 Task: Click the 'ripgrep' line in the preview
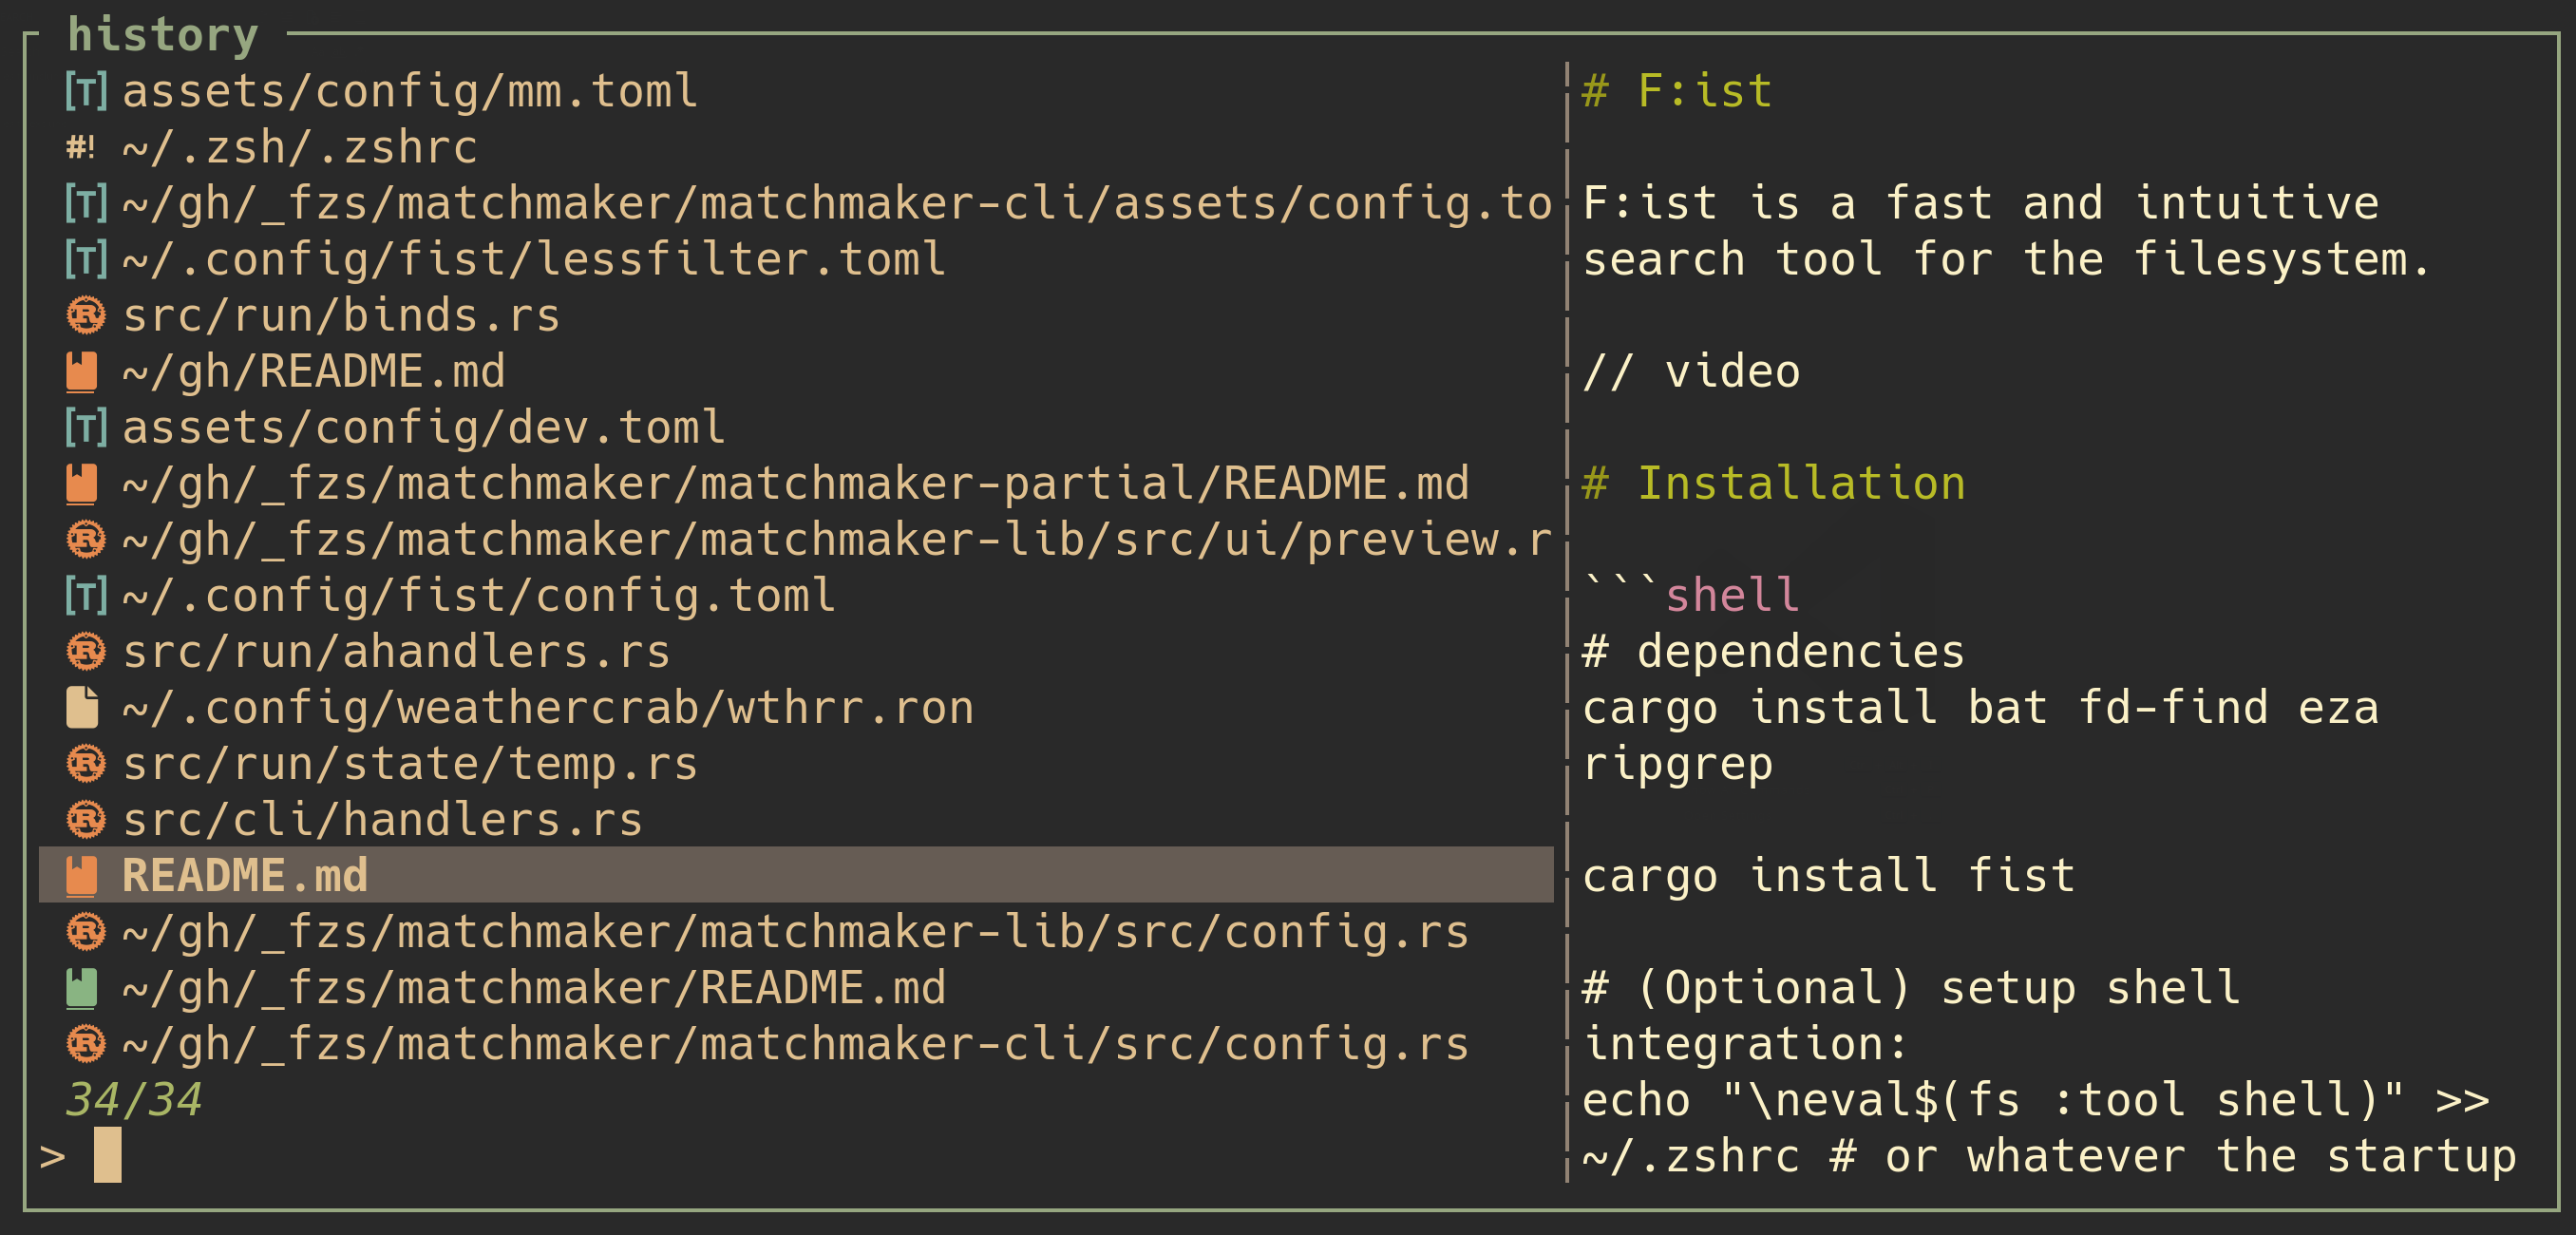pos(1678,765)
